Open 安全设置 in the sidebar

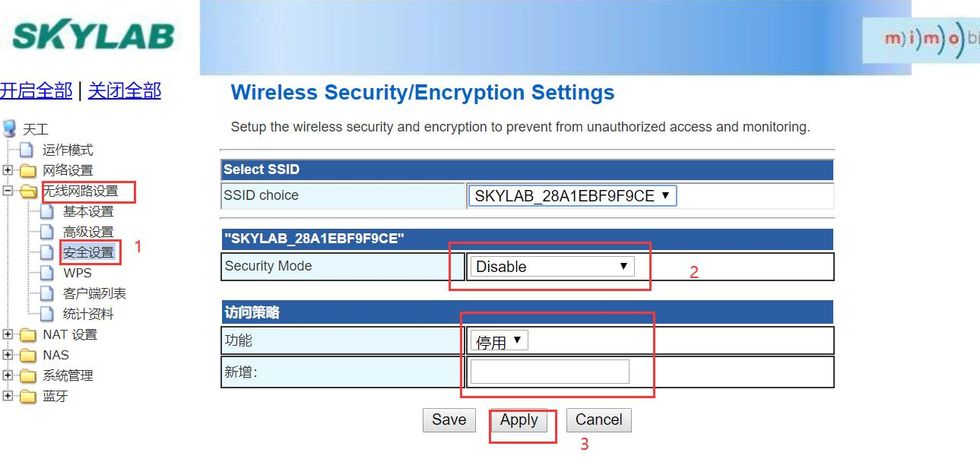pyautogui.click(x=88, y=252)
